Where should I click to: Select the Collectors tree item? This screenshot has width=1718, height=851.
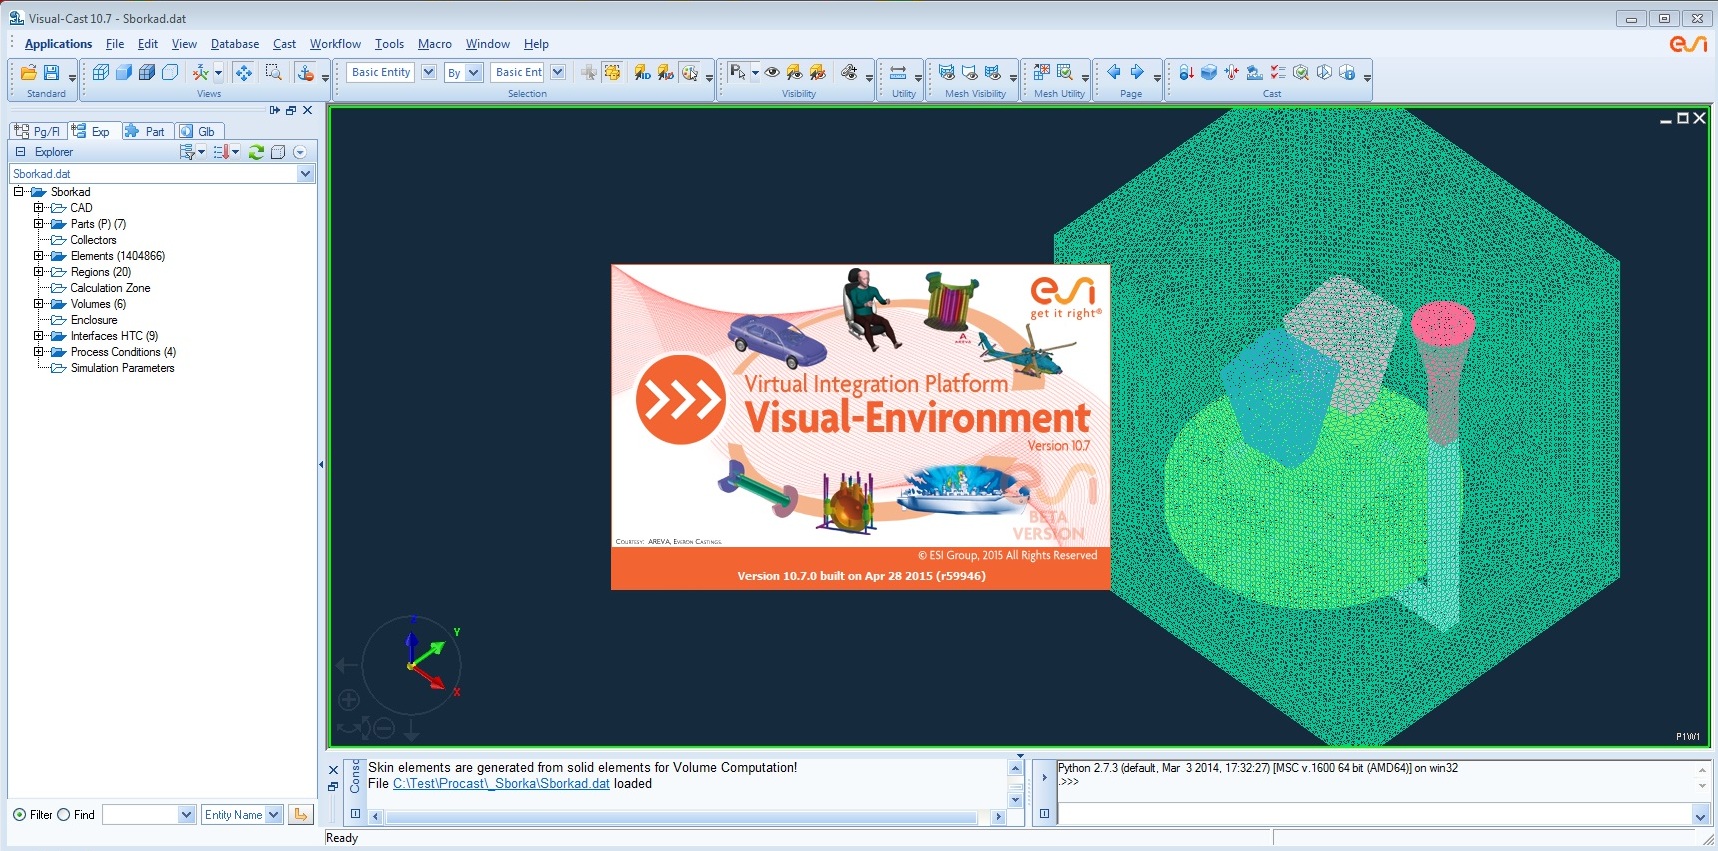(x=93, y=240)
